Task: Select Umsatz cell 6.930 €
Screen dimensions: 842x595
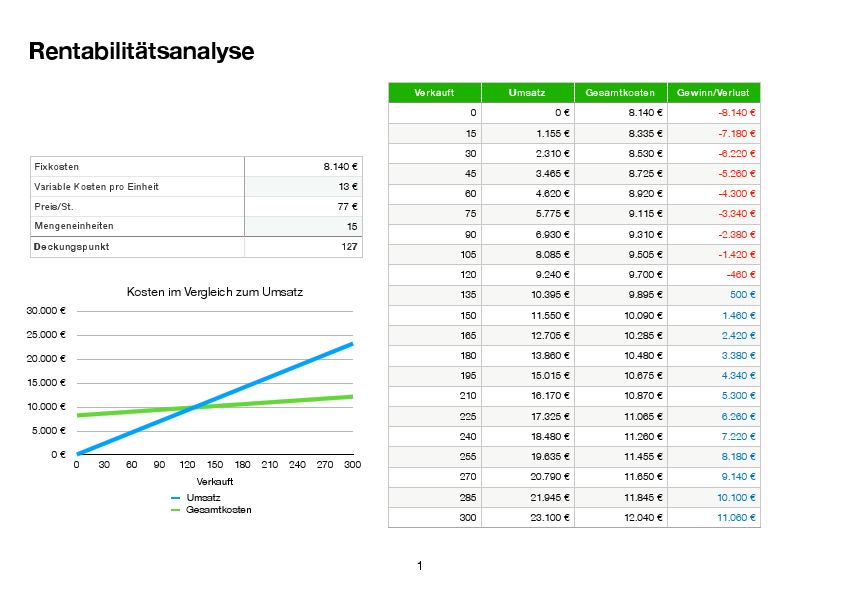Action: (x=527, y=234)
